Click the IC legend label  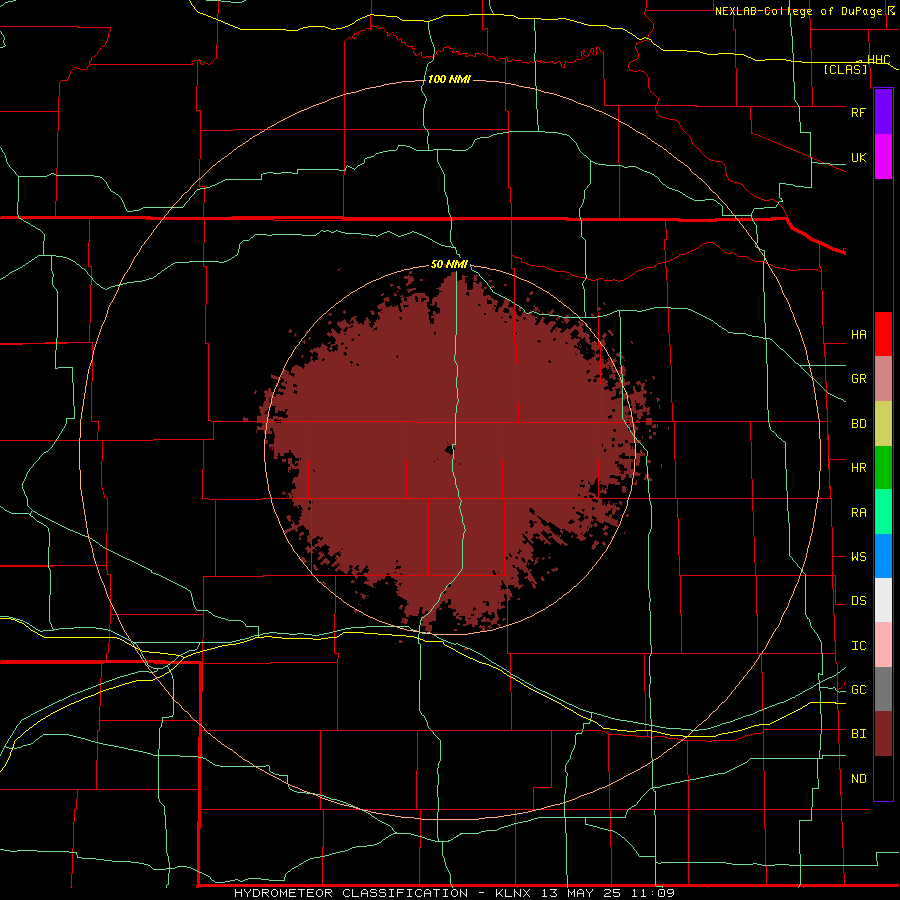coord(859,646)
